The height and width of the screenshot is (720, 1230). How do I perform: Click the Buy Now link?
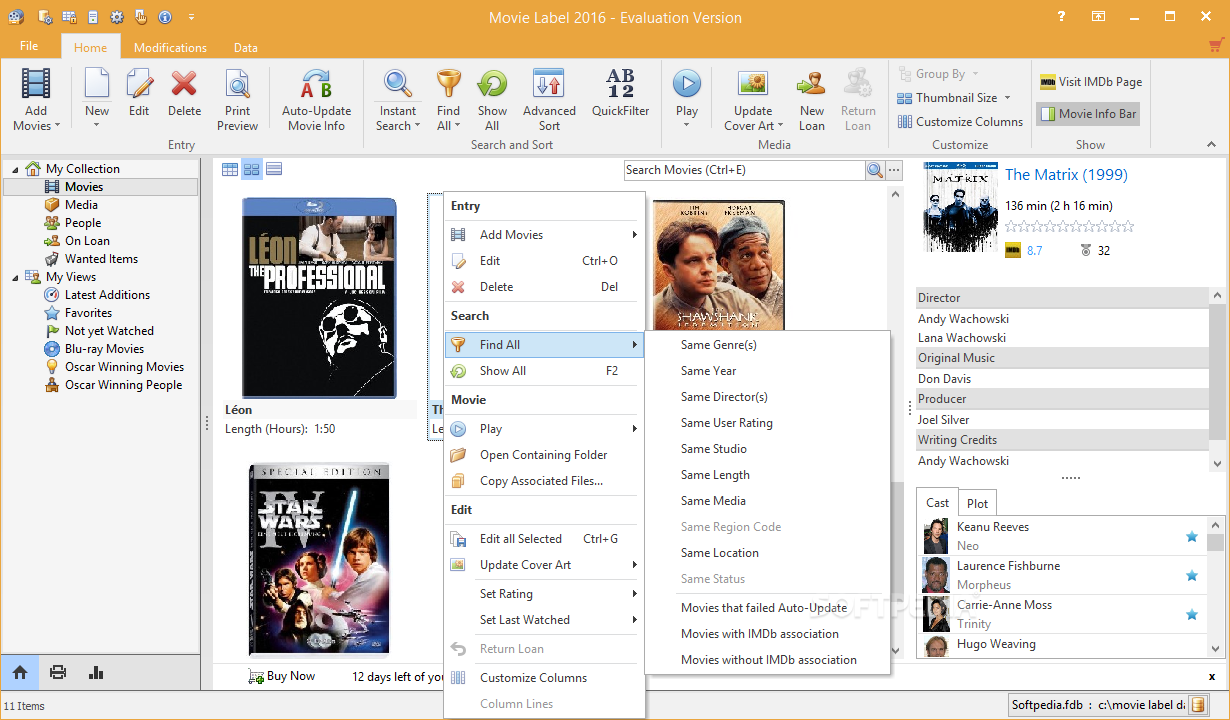coord(281,676)
